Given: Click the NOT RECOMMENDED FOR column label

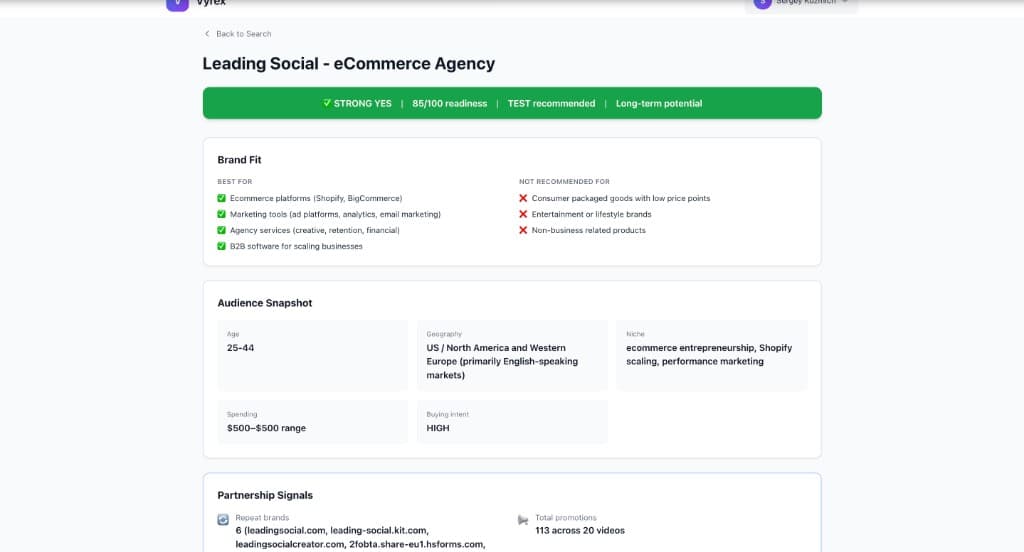Looking at the screenshot, I should coord(564,182).
